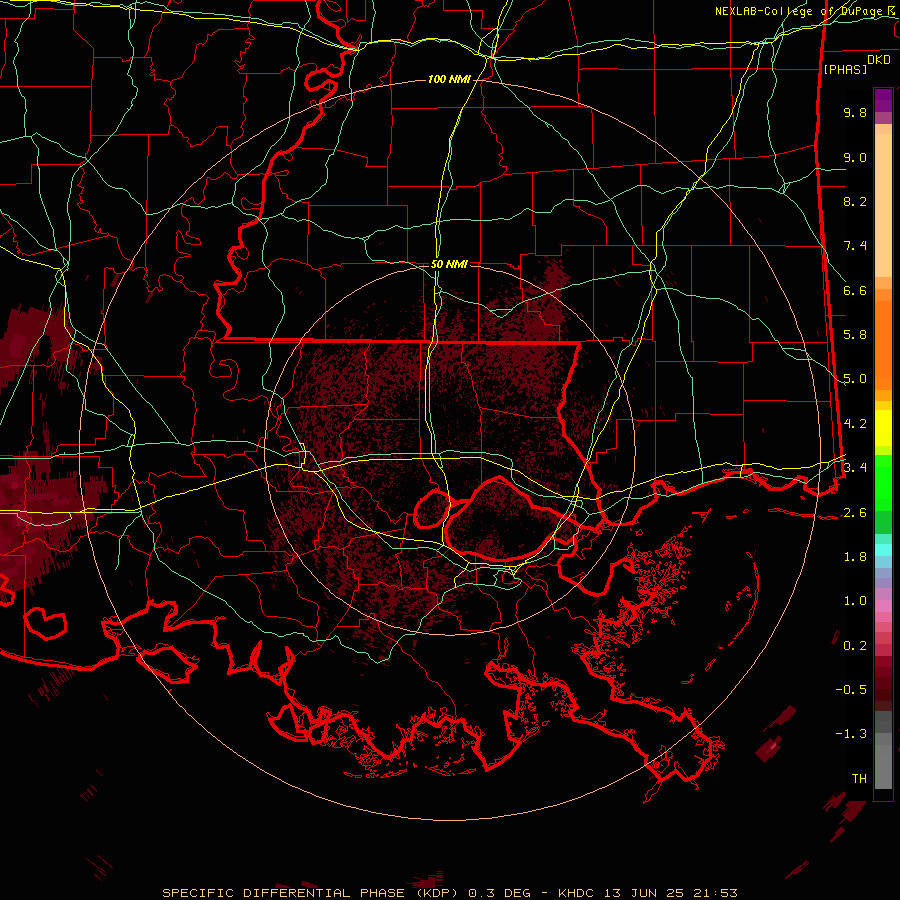900x900 pixels.
Task: Select the -1.3 scale value
Action: [x=851, y=734]
